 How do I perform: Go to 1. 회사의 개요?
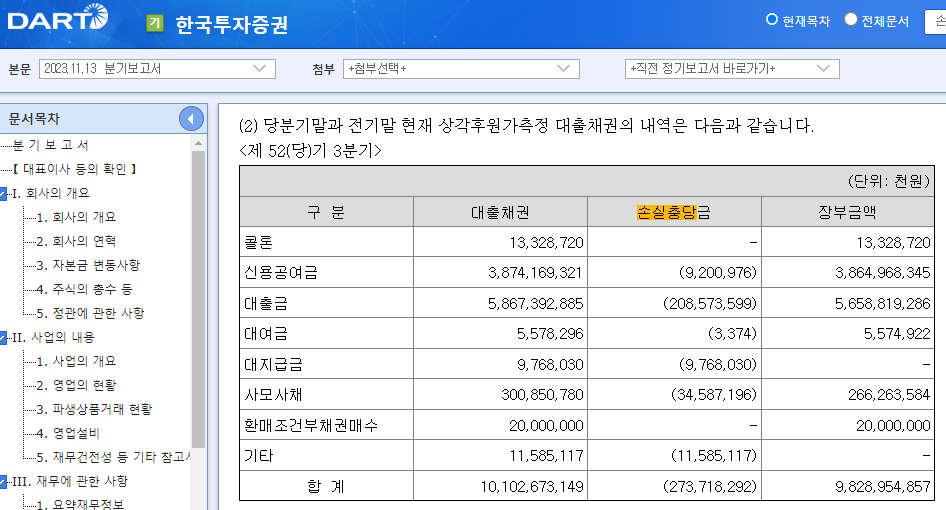point(76,217)
